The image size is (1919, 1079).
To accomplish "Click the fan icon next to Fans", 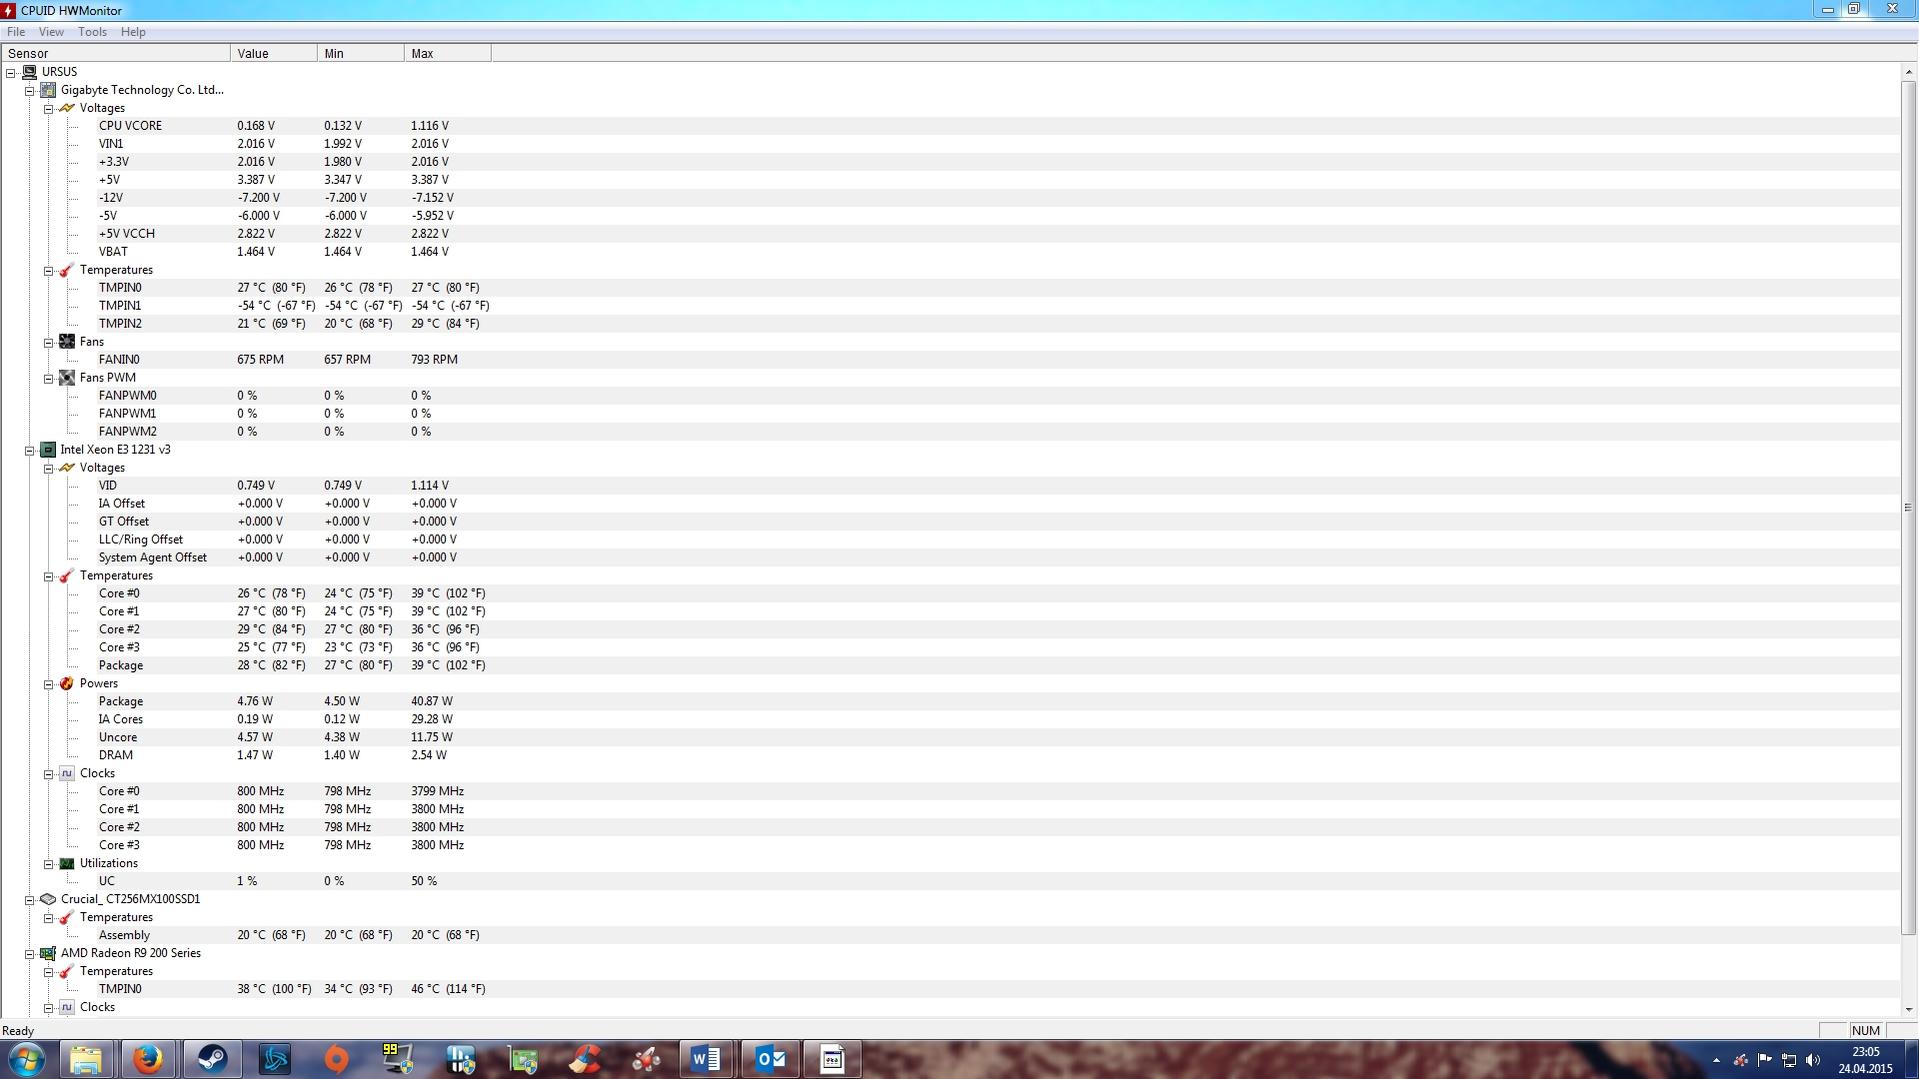I will click(x=67, y=342).
